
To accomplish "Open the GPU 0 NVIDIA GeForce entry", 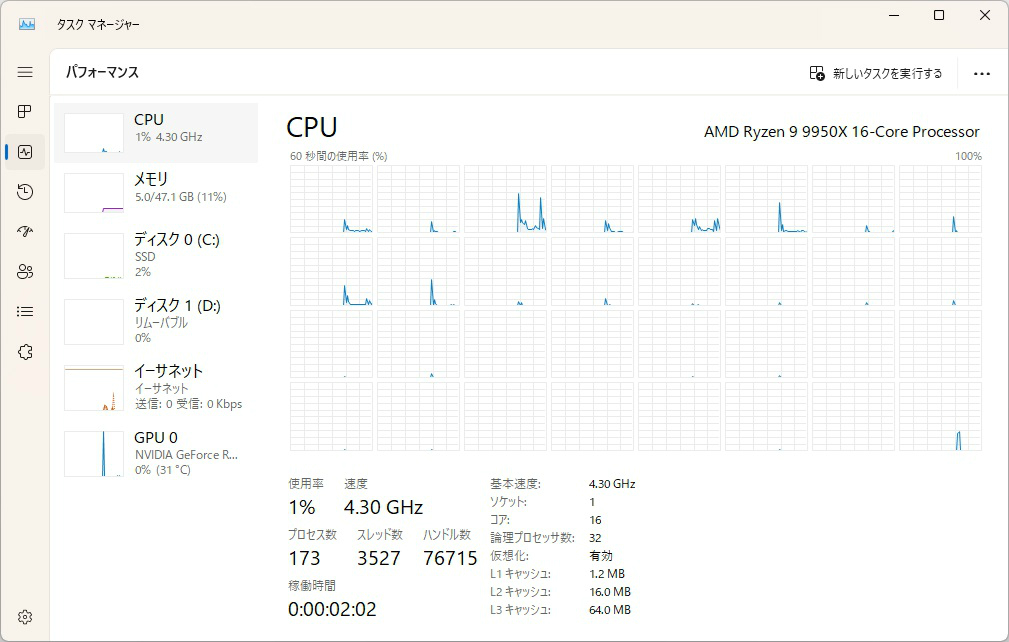I will click(x=156, y=453).
